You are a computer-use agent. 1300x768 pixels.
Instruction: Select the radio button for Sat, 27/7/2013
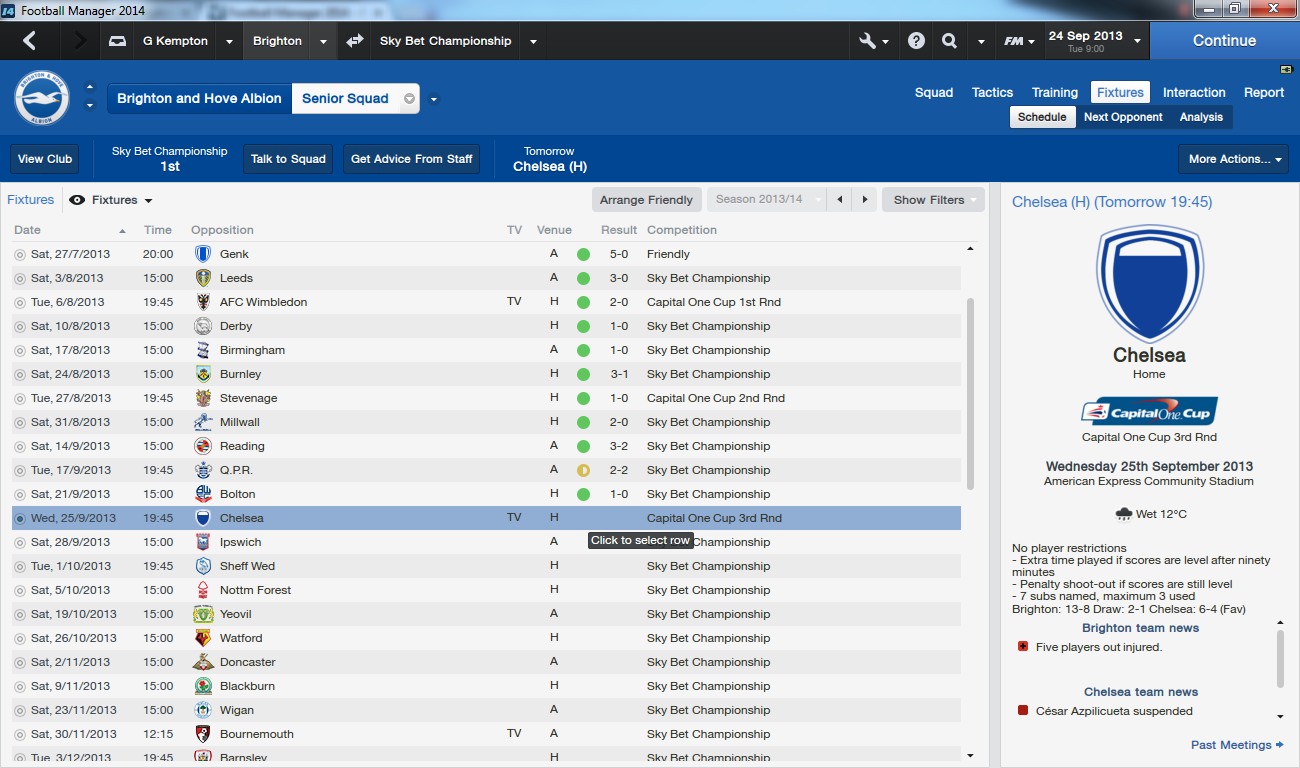point(20,254)
